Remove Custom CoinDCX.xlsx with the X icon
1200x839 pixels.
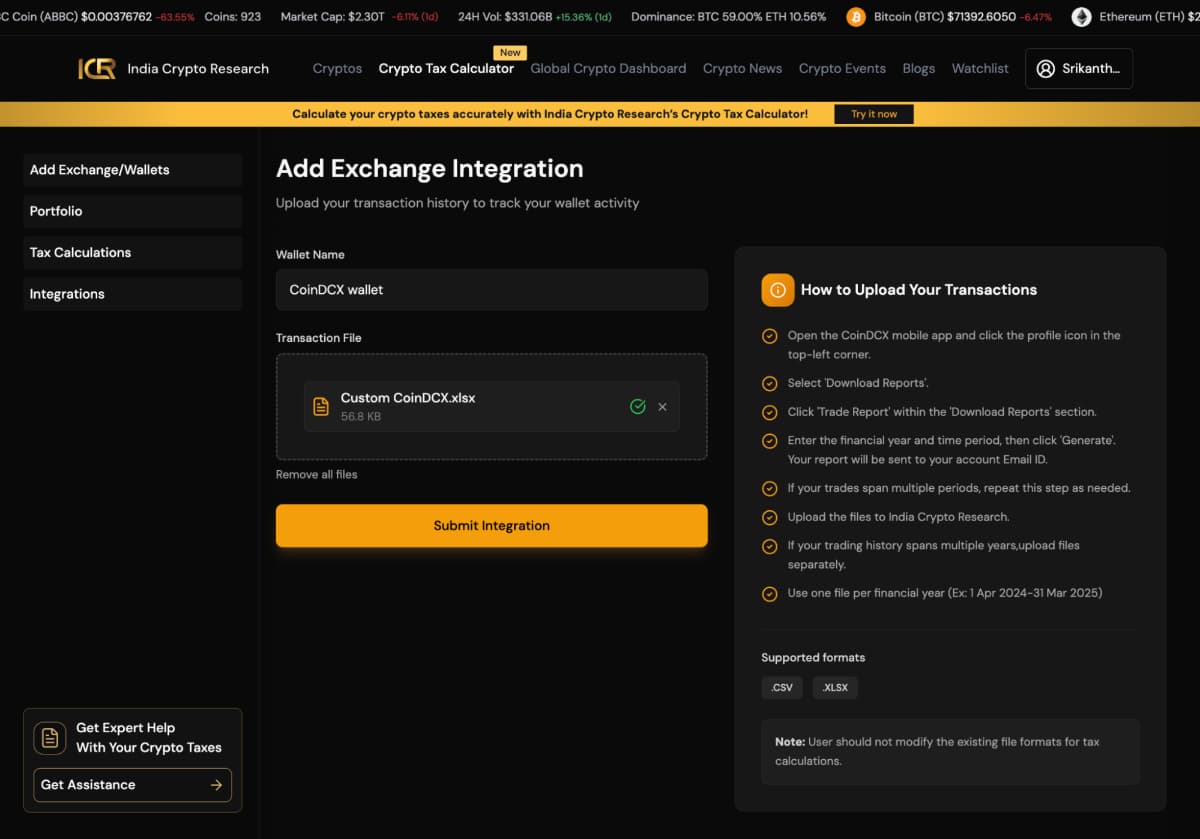(662, 407)
